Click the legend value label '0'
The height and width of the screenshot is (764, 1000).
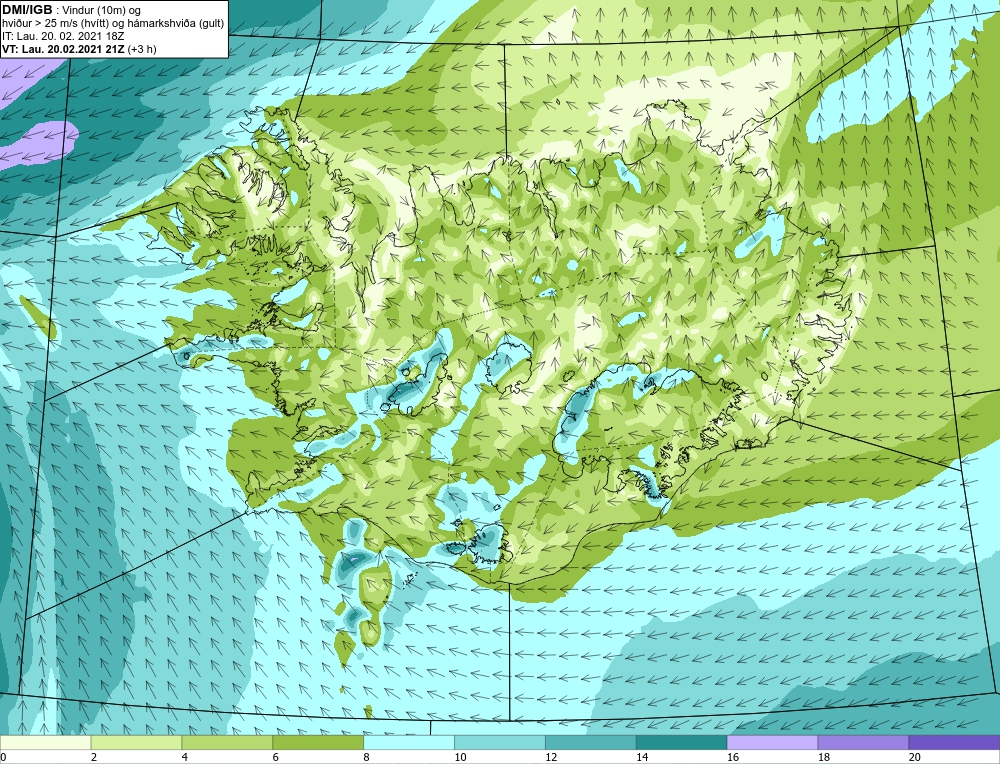click(3, 758)
